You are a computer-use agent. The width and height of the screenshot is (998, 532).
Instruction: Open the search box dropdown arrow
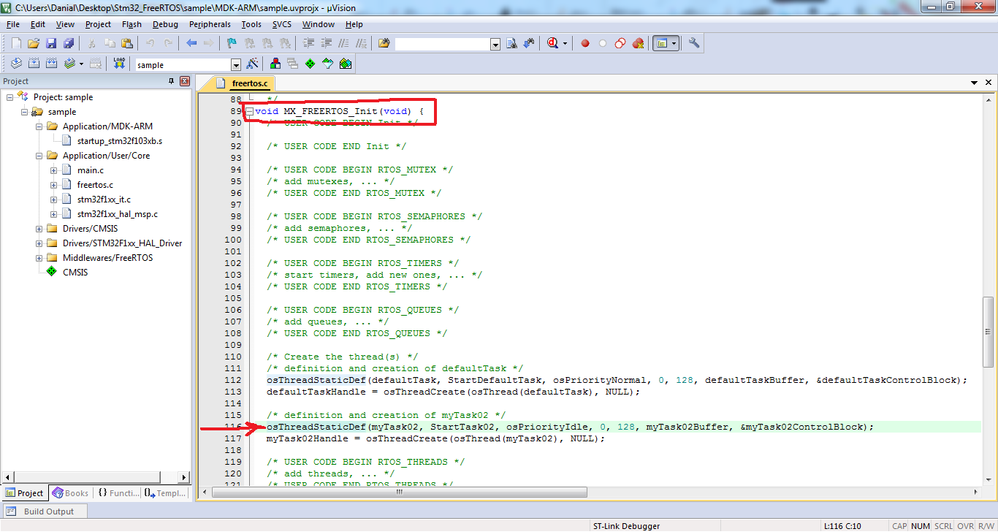(495, 44)
